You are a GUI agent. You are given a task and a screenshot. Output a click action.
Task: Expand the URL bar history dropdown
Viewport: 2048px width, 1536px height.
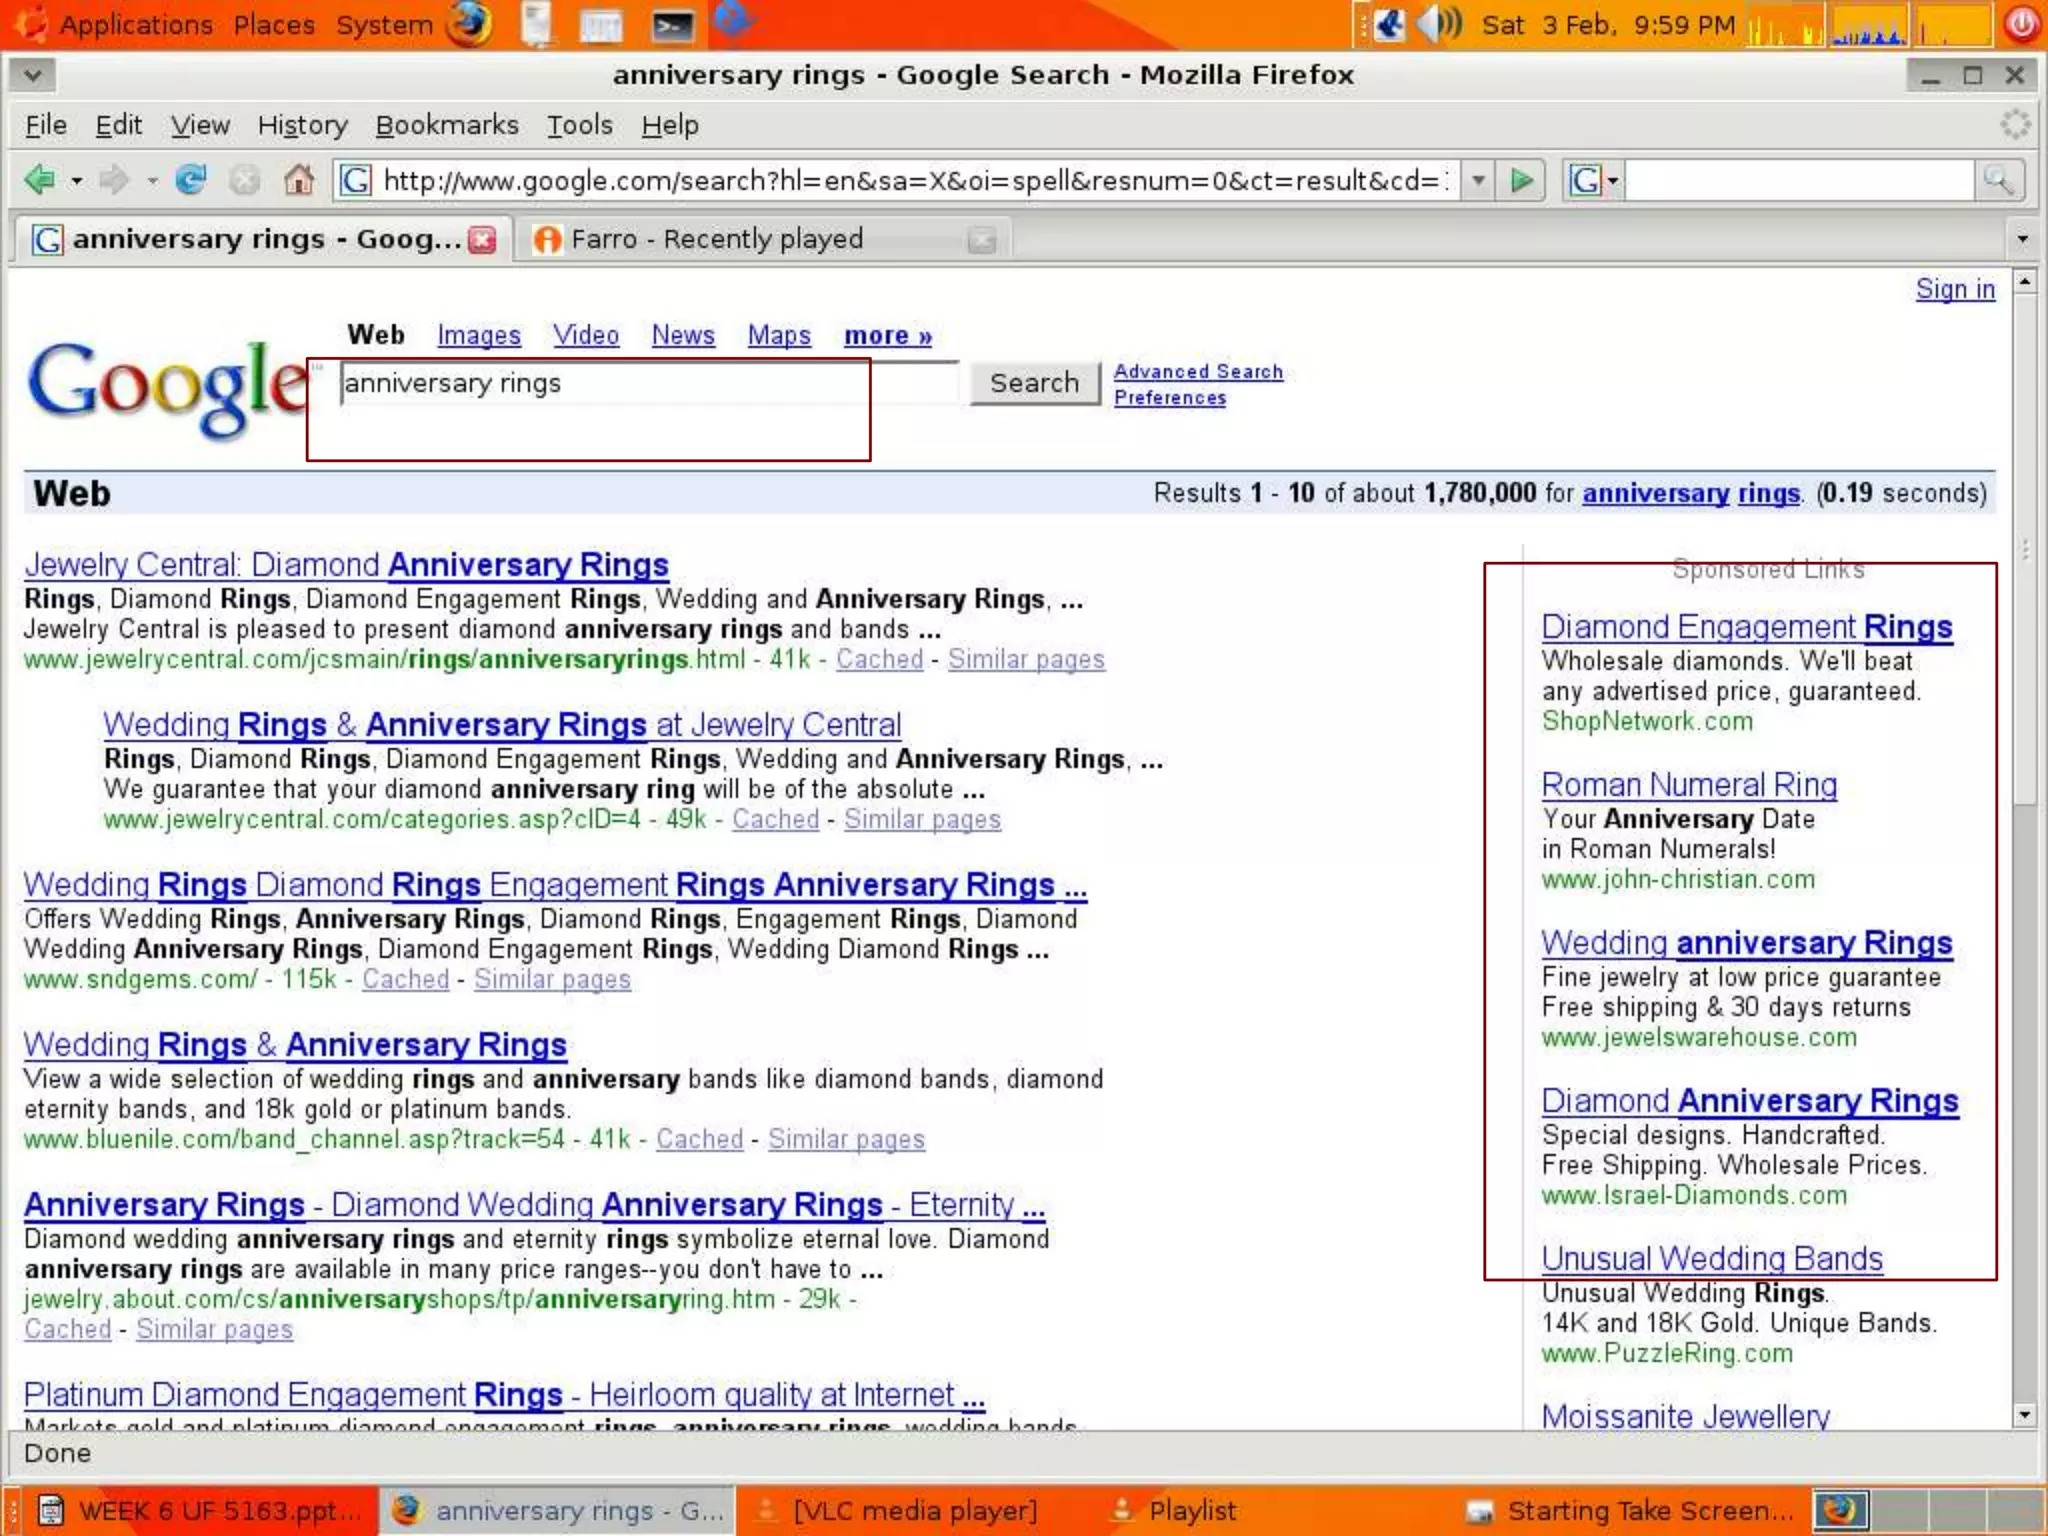click(1477, 181)
